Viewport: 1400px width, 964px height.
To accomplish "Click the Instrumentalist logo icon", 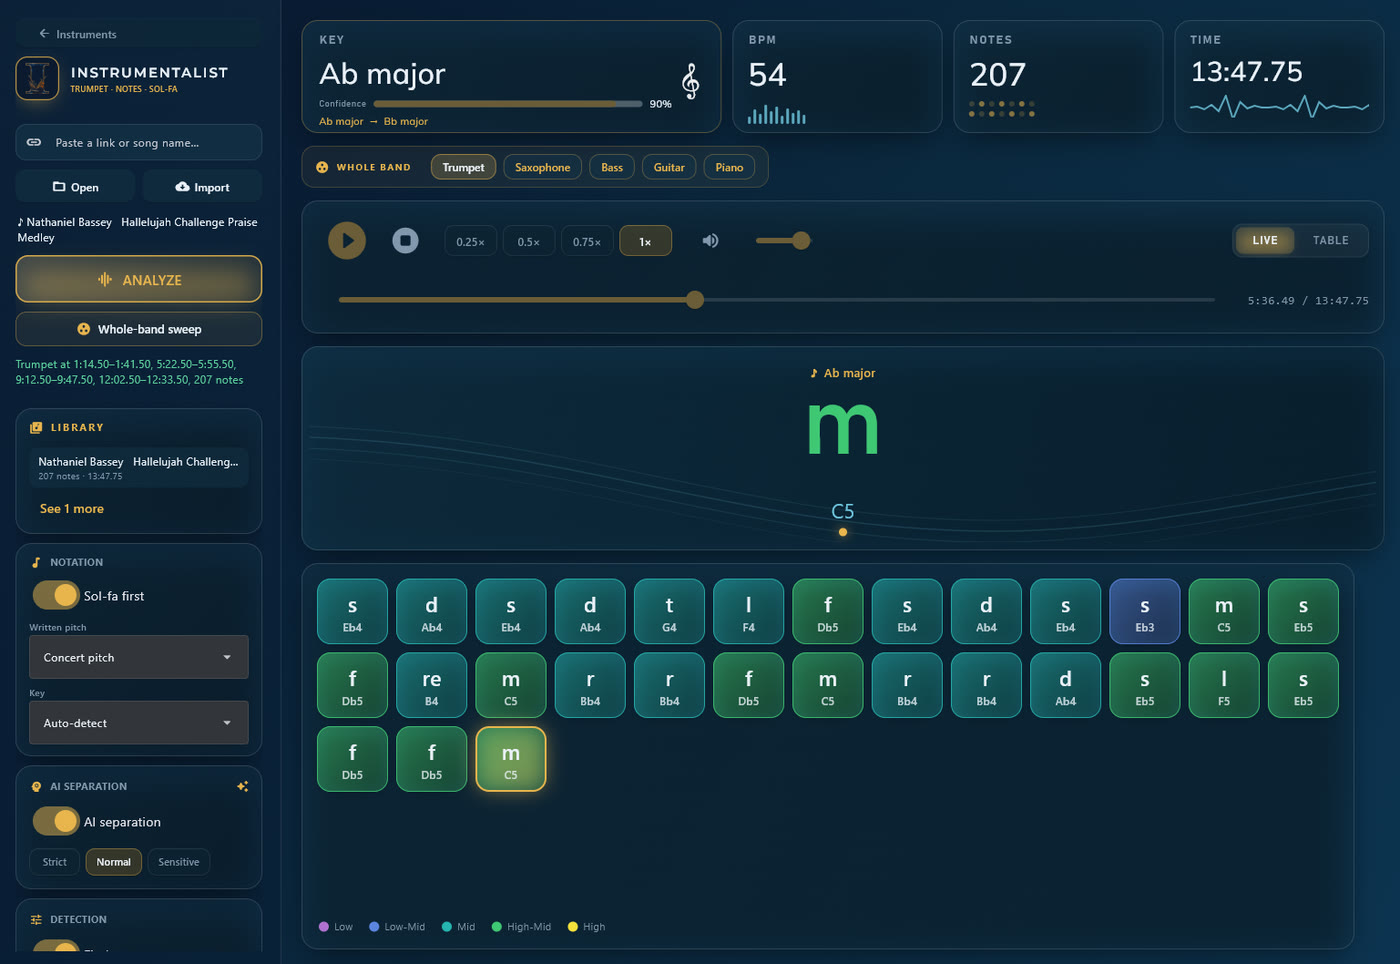I will click(x=37, y=79).
